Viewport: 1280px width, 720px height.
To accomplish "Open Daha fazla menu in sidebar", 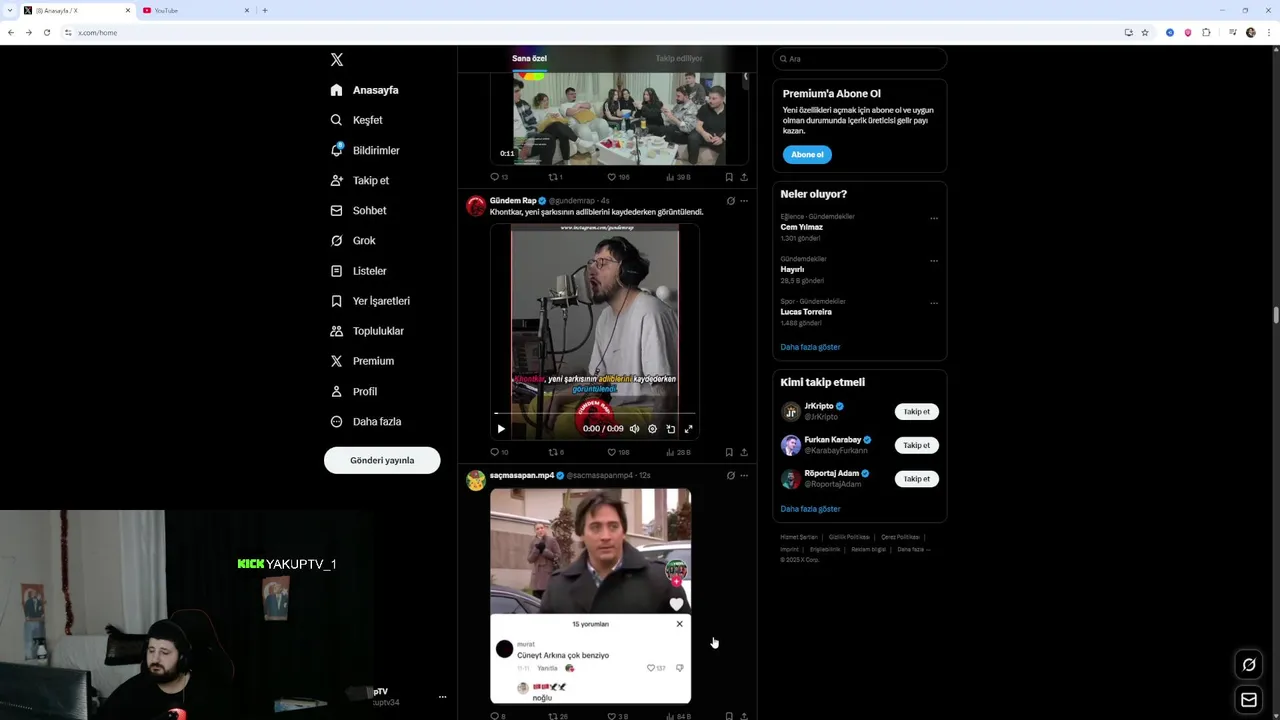I will (365, 422).
